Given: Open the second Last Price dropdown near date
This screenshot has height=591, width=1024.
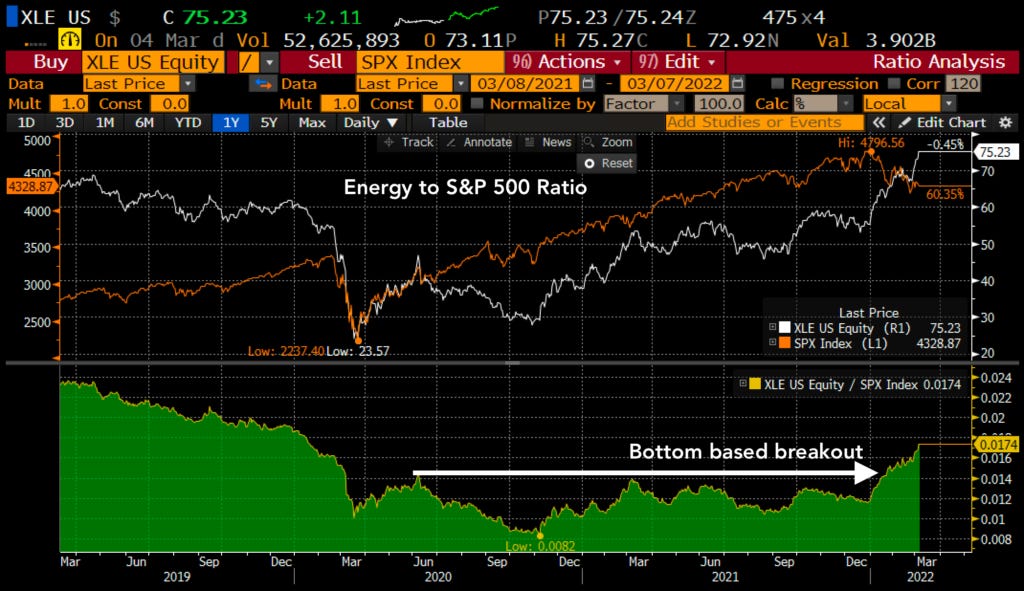Looking at the screenshot, I should coord(460,84).
